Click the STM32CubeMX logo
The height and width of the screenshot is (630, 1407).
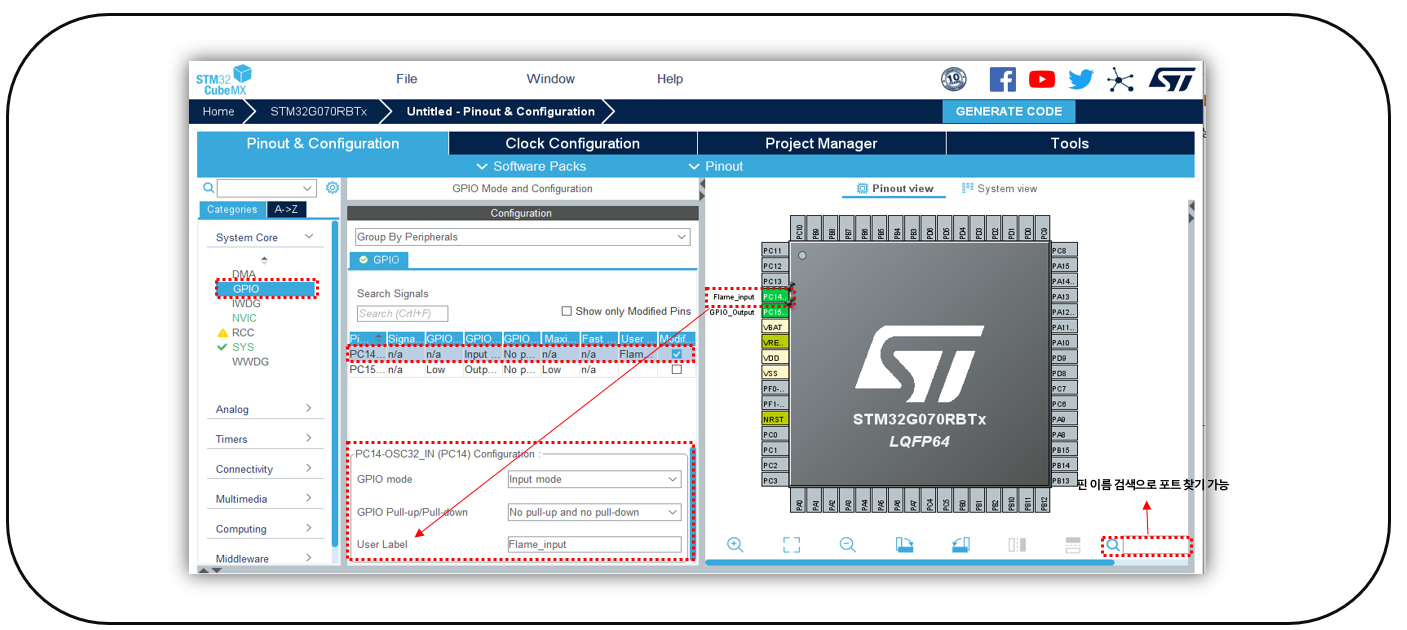pos(223,80)
